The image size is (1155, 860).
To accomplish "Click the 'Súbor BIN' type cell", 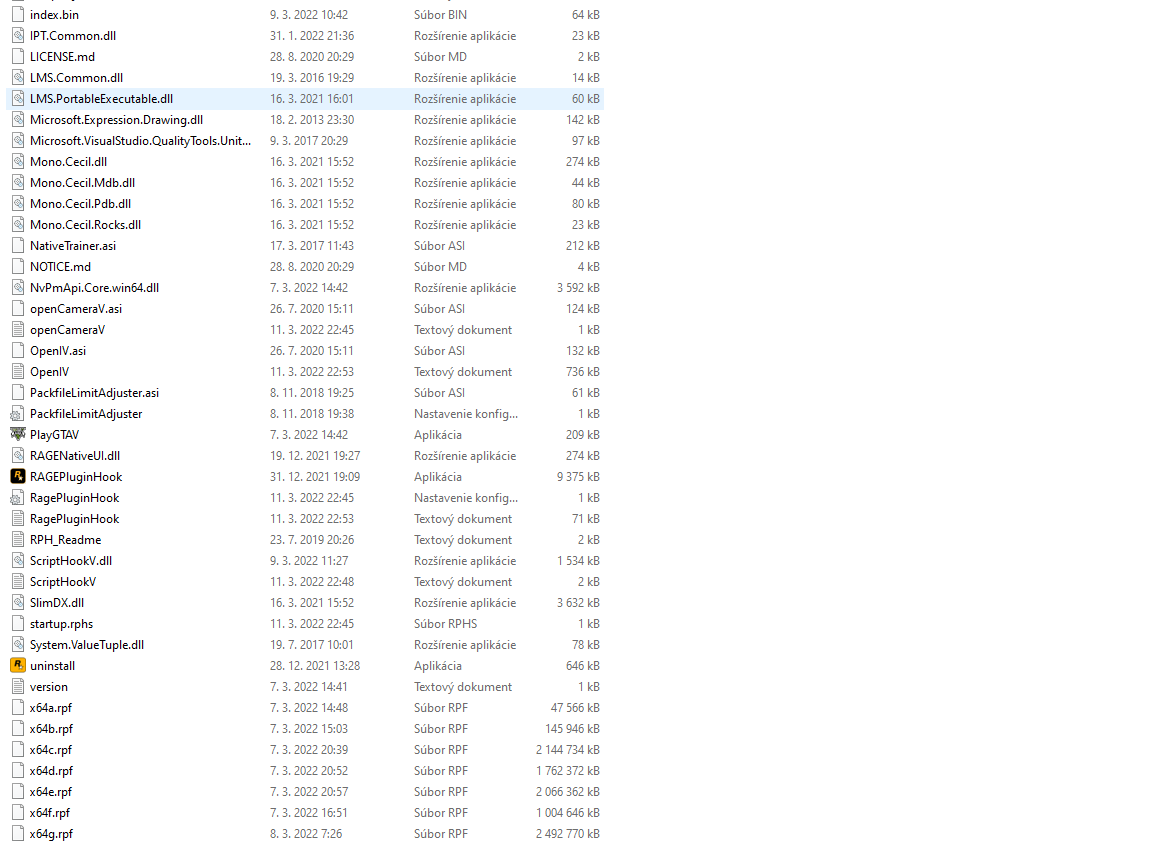I will coord(440,15).
